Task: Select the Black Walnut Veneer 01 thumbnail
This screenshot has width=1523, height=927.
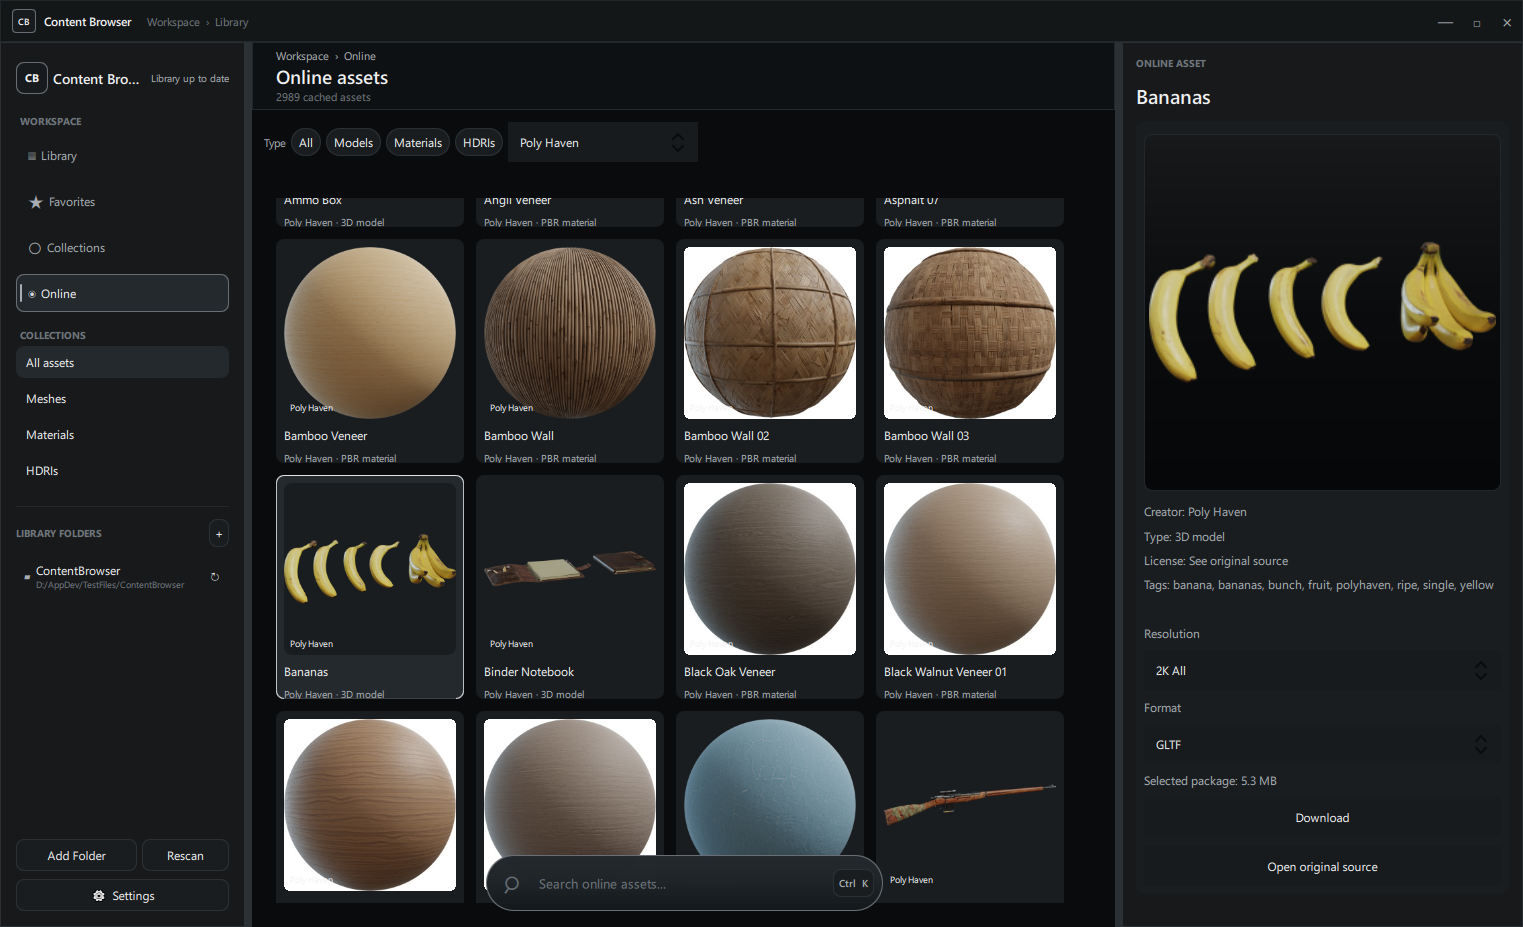Action: point(970,569)
